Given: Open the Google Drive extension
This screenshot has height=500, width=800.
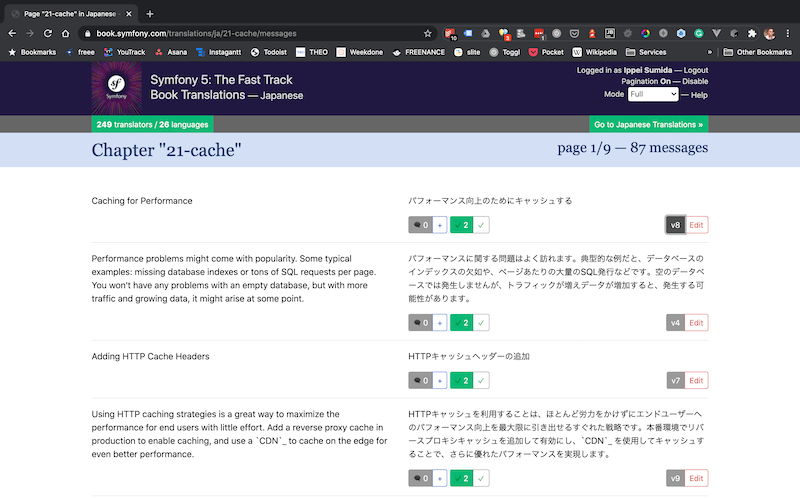Looking at the screenshot, I should pyautogui.click(x=485, y=34).
